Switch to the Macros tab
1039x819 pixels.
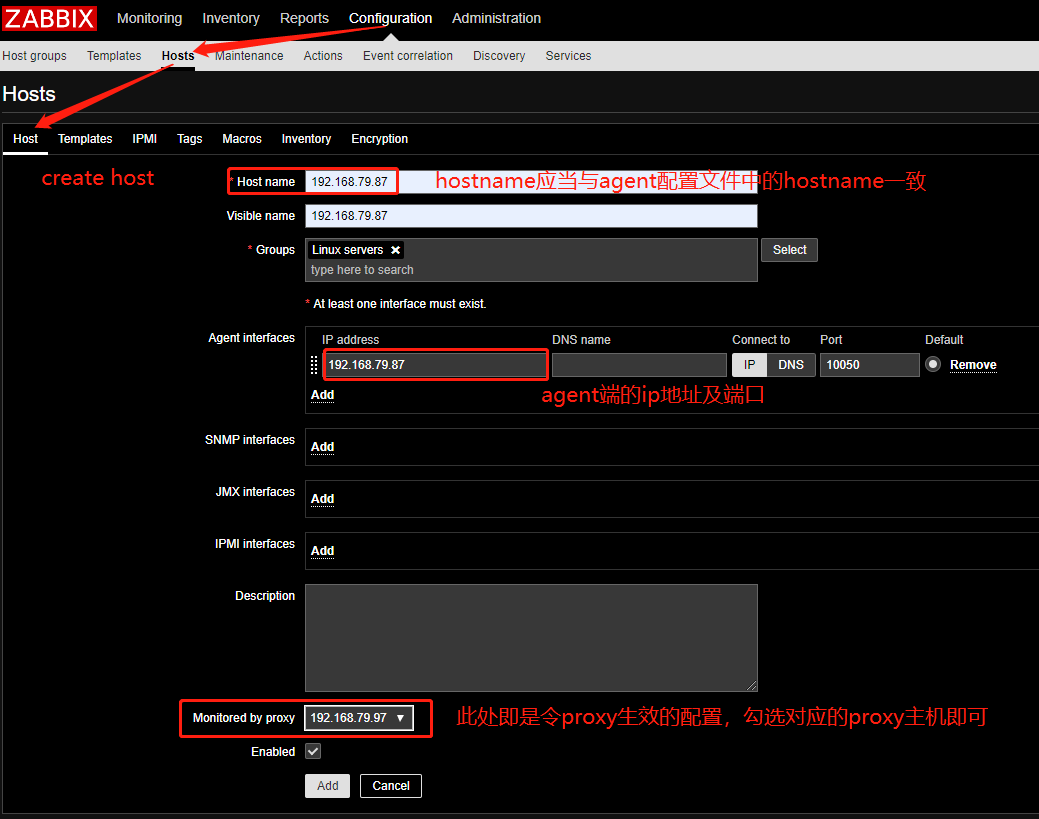pos(241,139)
